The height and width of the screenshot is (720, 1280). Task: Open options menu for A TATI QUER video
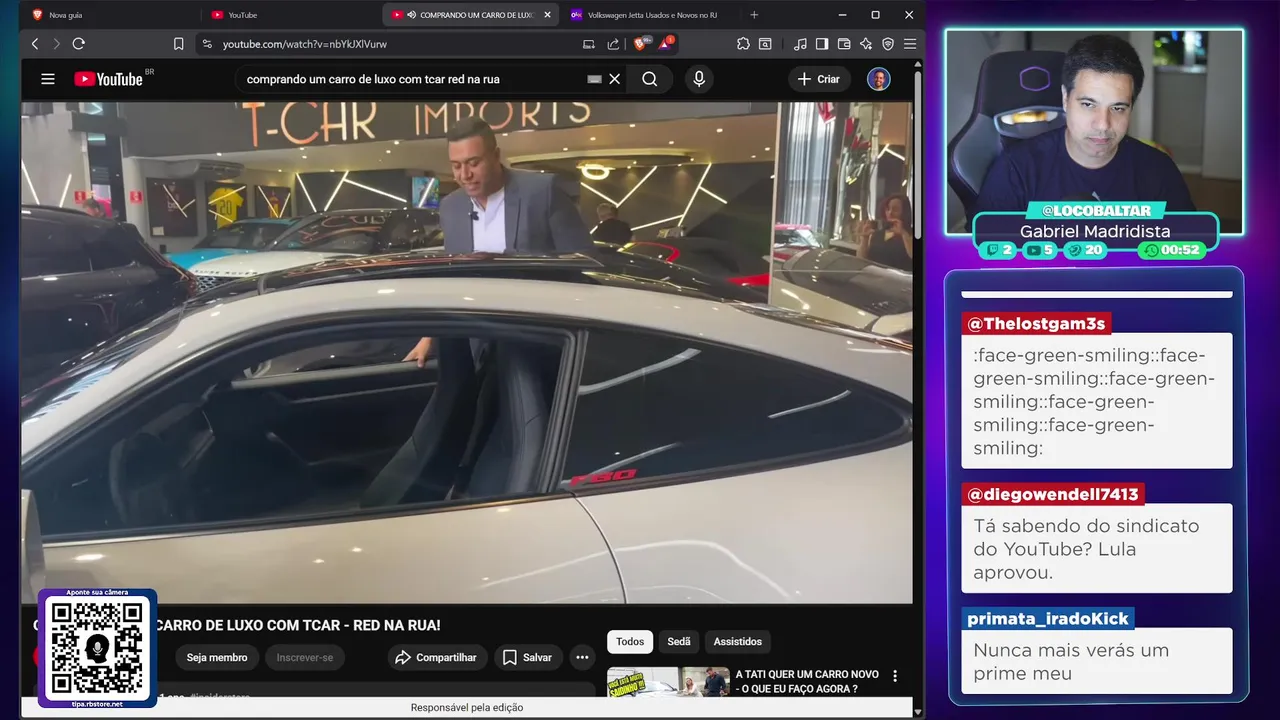click(x=895, y=676)
